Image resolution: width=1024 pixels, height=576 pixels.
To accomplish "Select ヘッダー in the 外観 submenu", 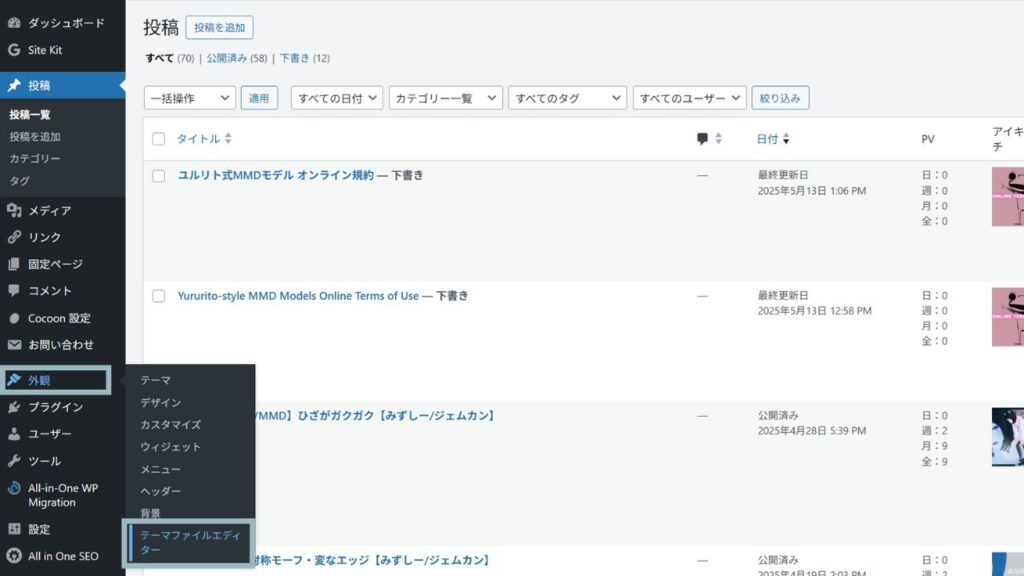I will [161, 491].
